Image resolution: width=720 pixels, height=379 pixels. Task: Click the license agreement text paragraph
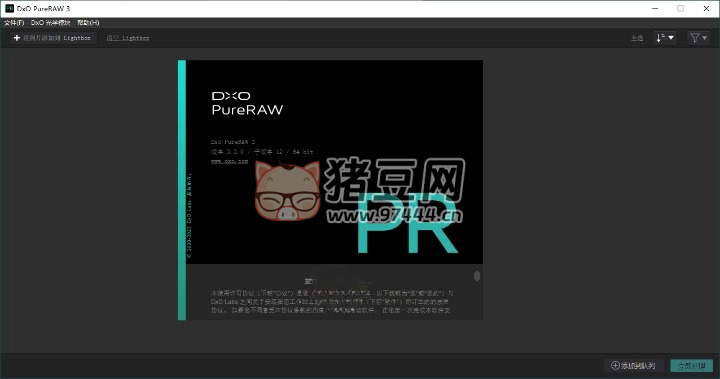332,301
